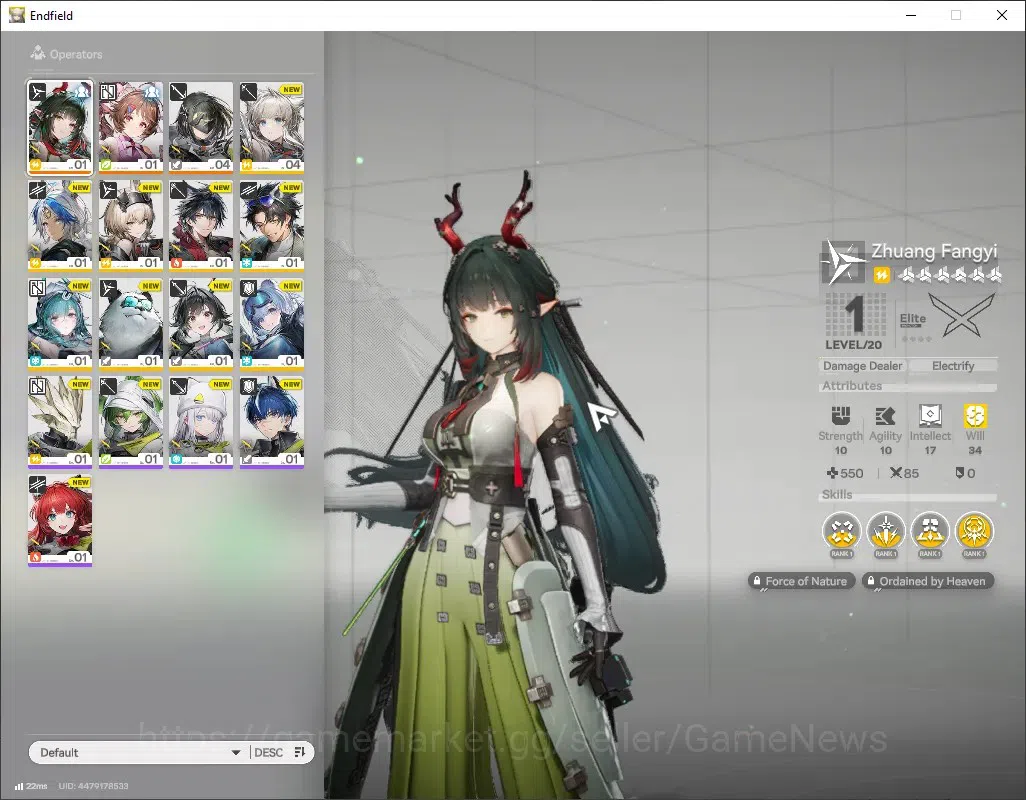The height and width of the screenshot is (800, 1026).
Task: Select the red-haired operator card
Action: (60, 520)
